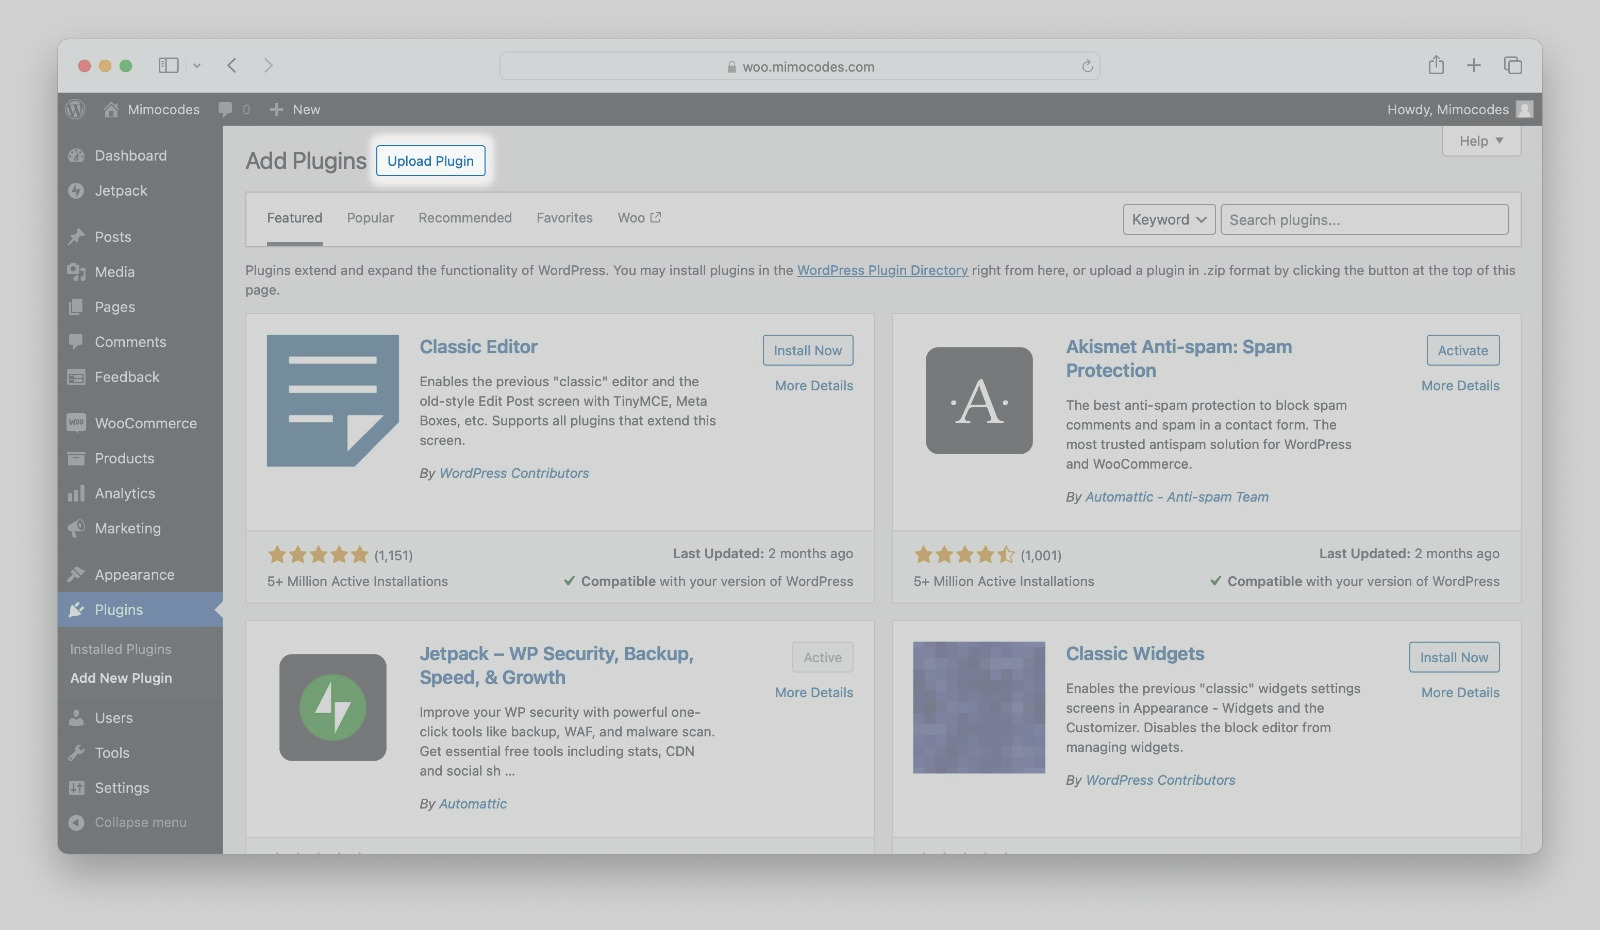Open the Recommended plugins tab
This screenshot has width=1600, height=930.
465,218
